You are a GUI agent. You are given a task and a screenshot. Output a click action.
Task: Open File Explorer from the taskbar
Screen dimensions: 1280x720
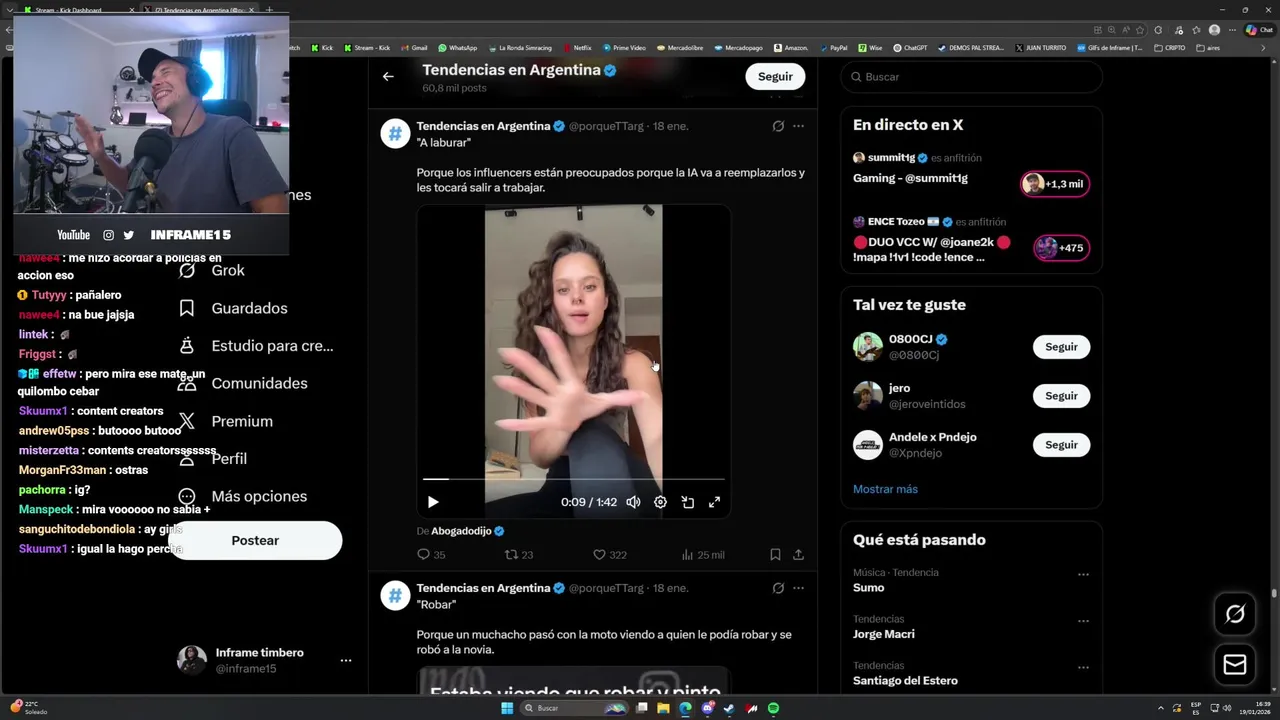(x=663, y=708)
